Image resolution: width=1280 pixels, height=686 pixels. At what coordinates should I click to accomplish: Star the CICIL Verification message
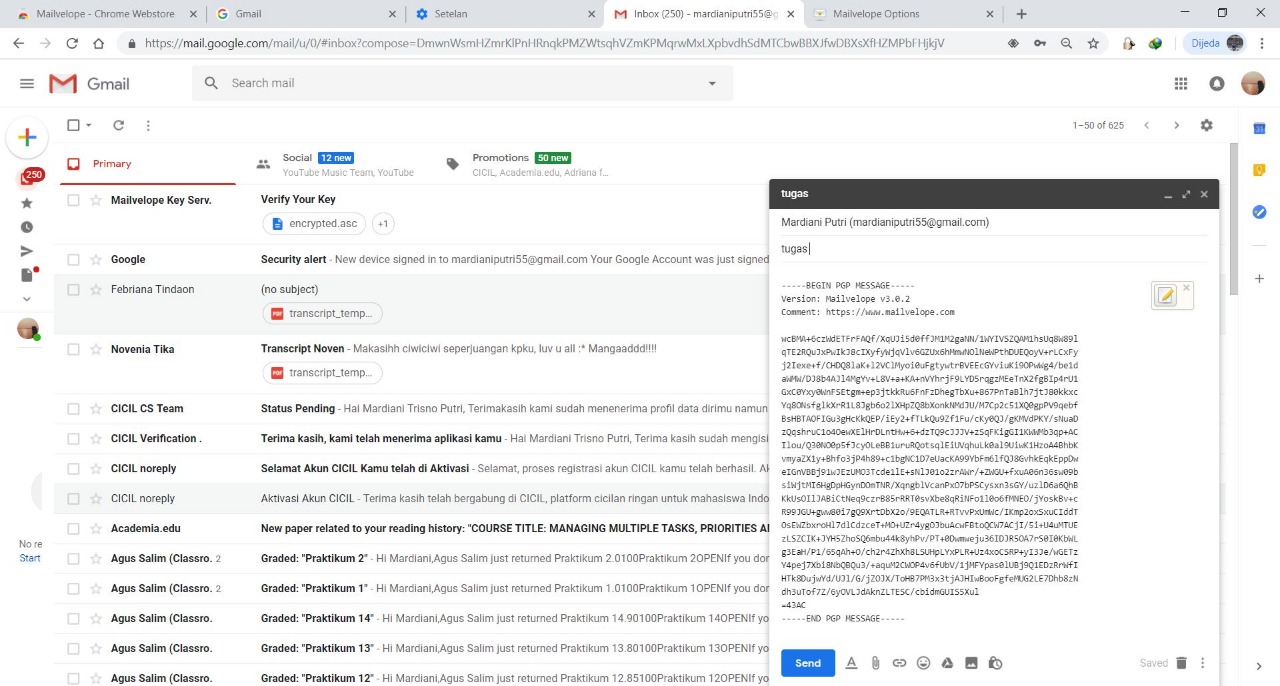click(x=96, y=438)
